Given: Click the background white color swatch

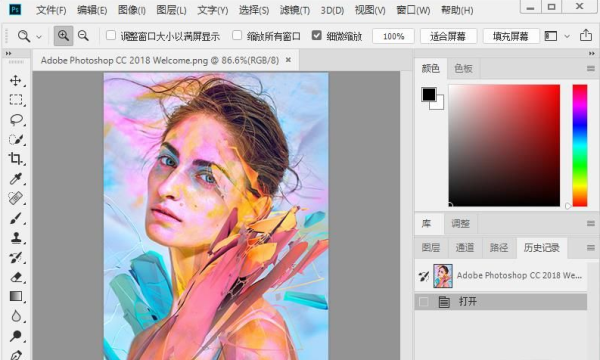Looking at the screenshot, I should 439,104.
